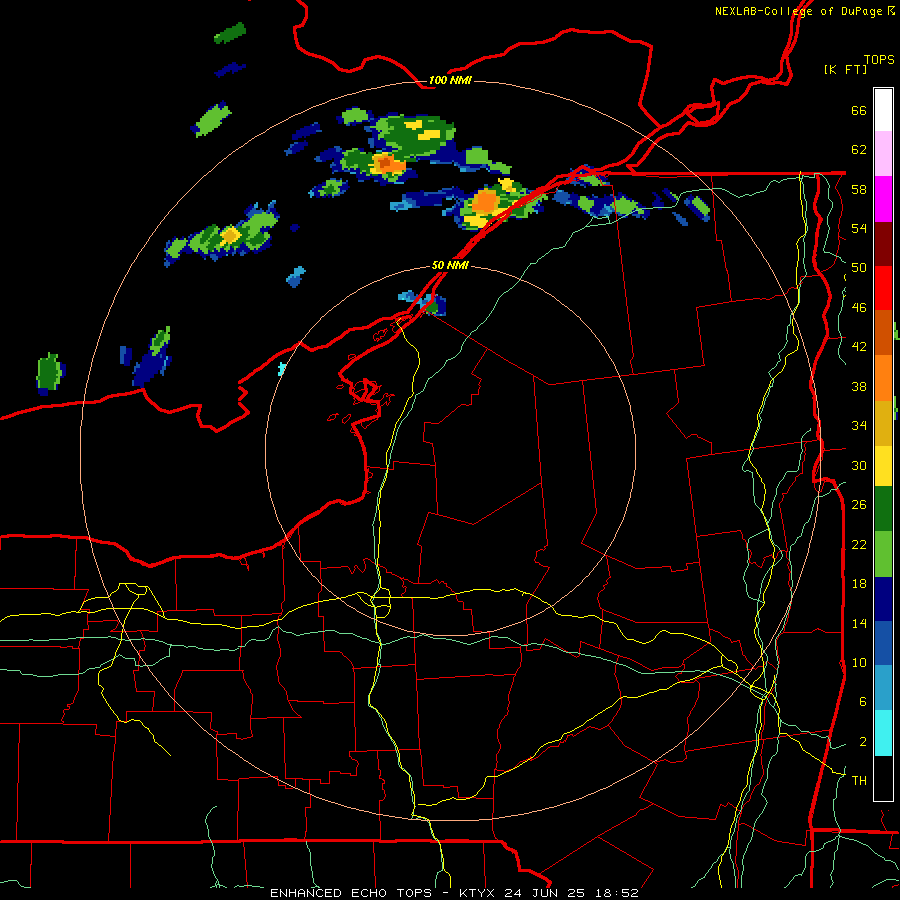900x900 pixels.
Task: Click the legend value 38
Action: [859, 386]
